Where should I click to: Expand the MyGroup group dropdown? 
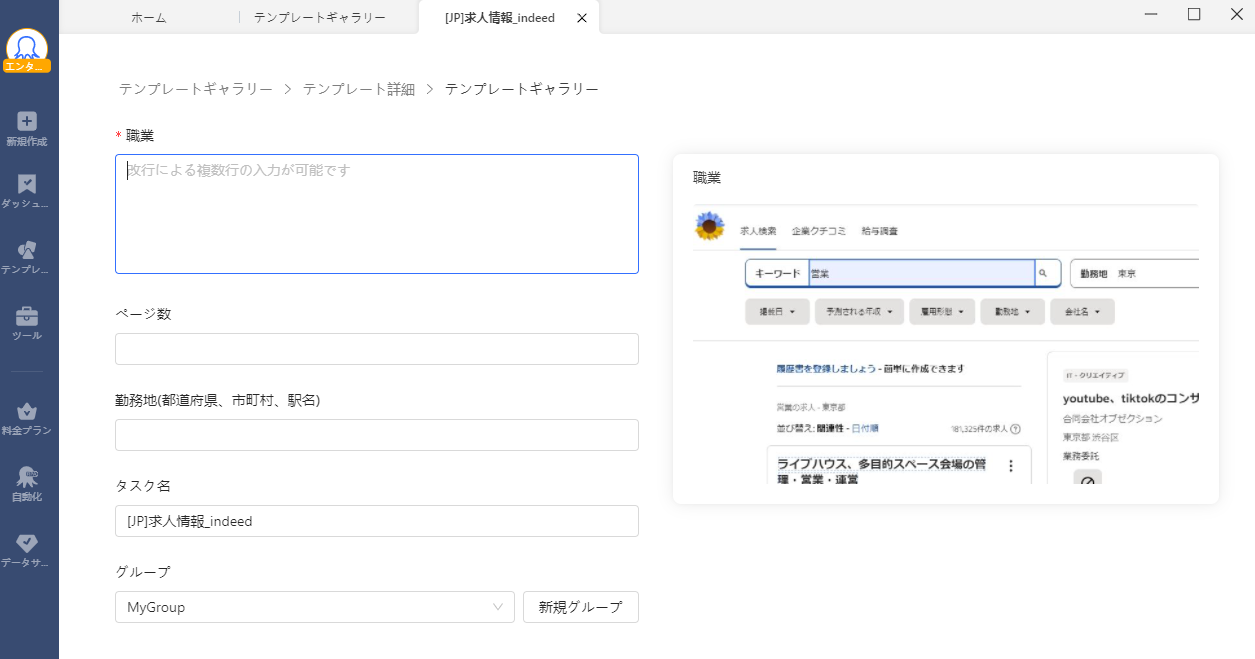(x=314, y=607)
